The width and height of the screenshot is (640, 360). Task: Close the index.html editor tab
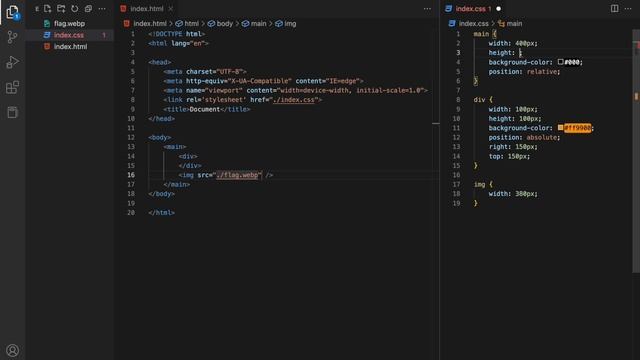pyautogui.click(x=171, y=9)
